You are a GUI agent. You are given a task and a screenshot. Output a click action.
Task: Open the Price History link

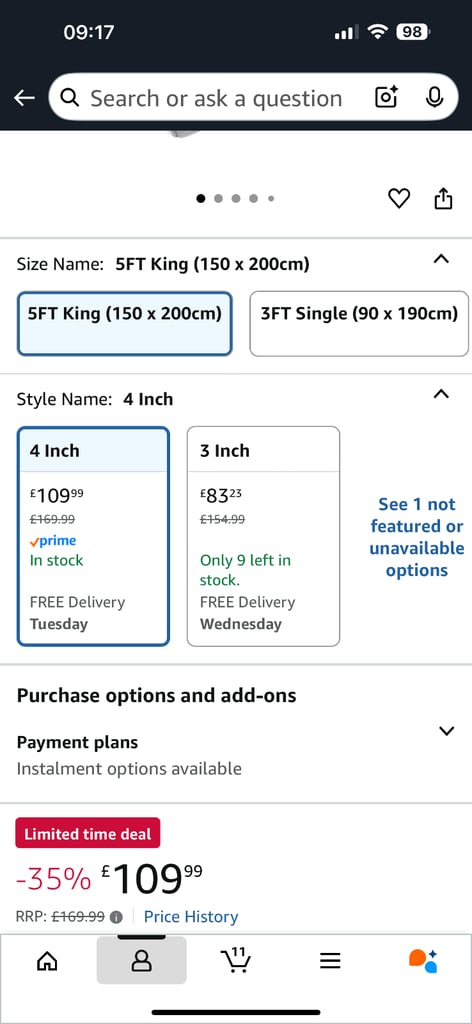pos(191,917)
